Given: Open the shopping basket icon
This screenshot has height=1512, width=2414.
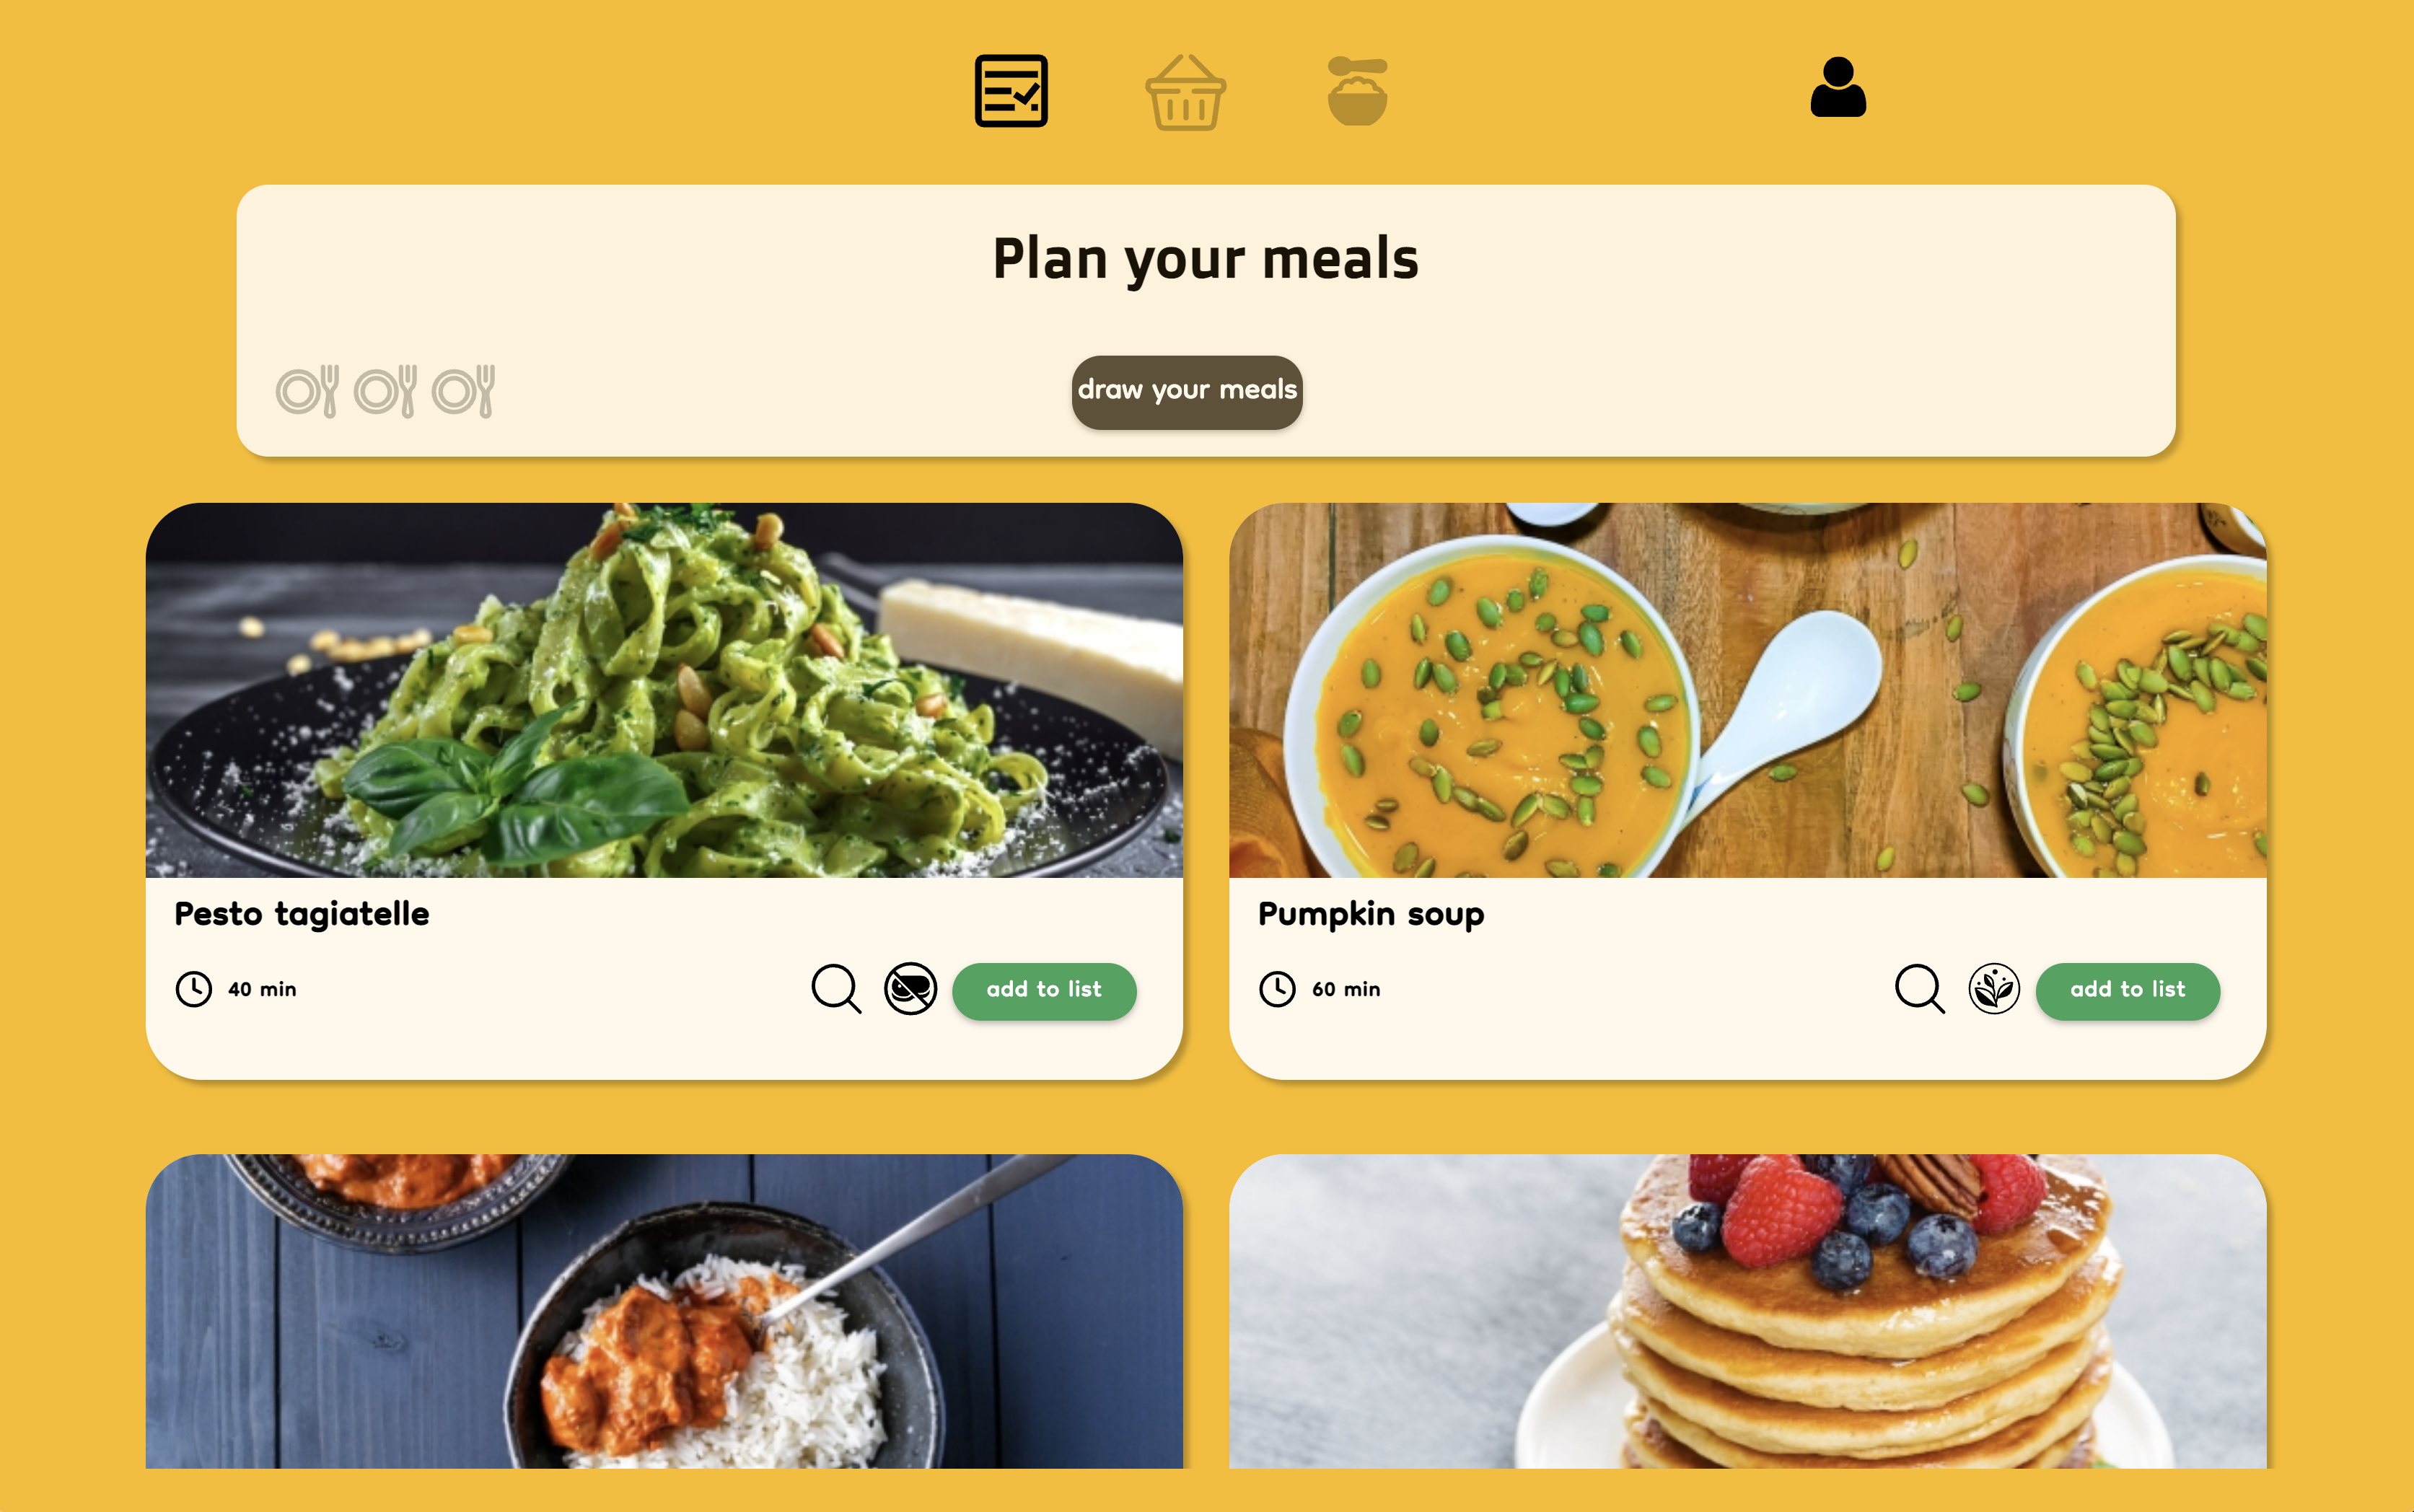Looking at the screenshot, I should click(1185, 92).
